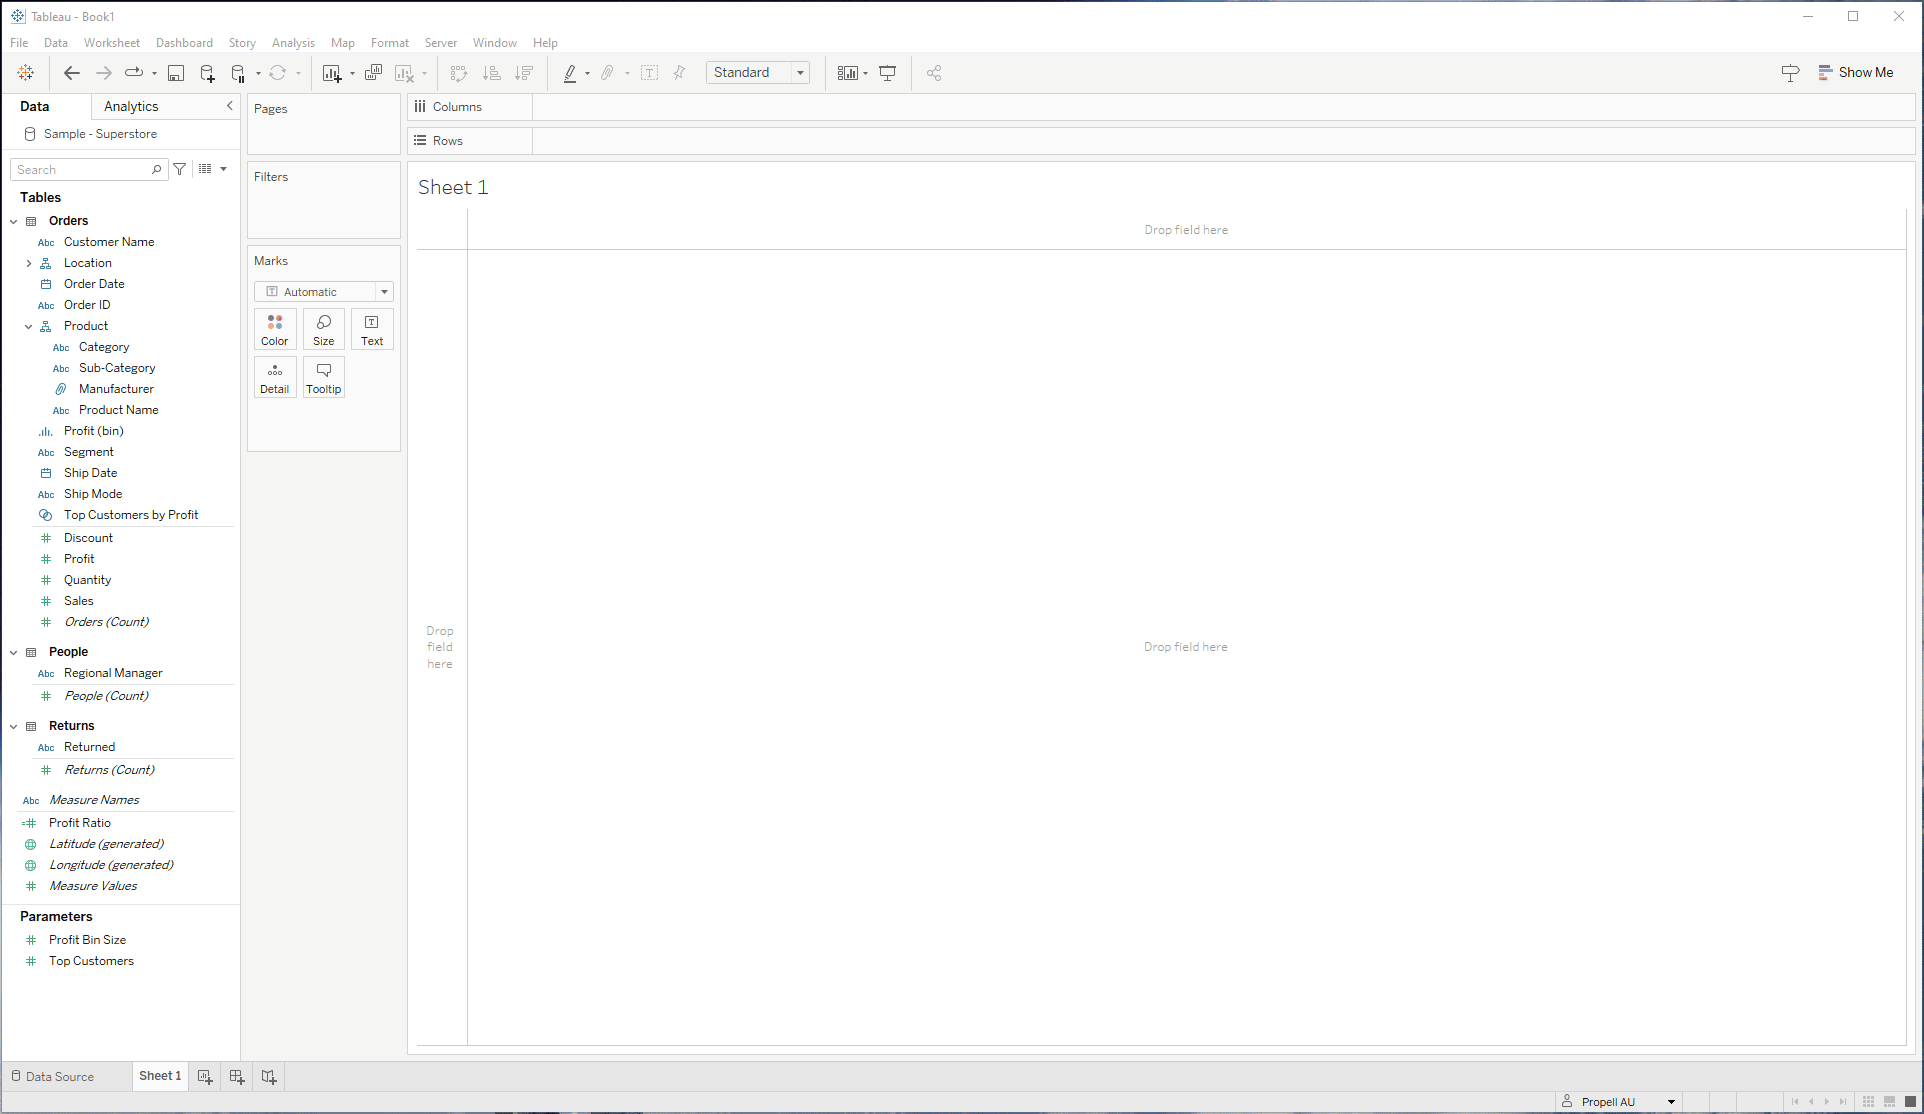Open the Tooltip marks card button
Screen dimensions: 1924x1114
(323, 378)
